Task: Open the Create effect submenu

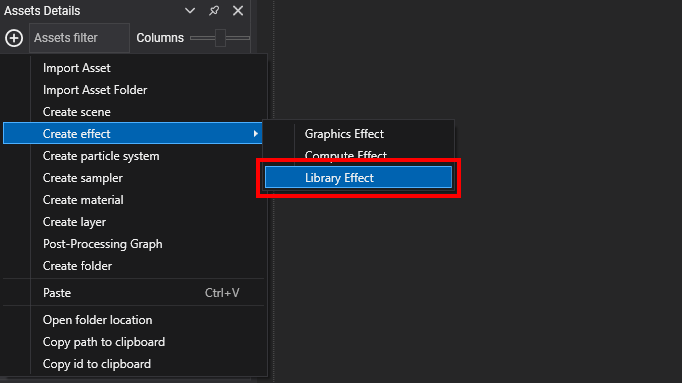Action: pos(133,133)
